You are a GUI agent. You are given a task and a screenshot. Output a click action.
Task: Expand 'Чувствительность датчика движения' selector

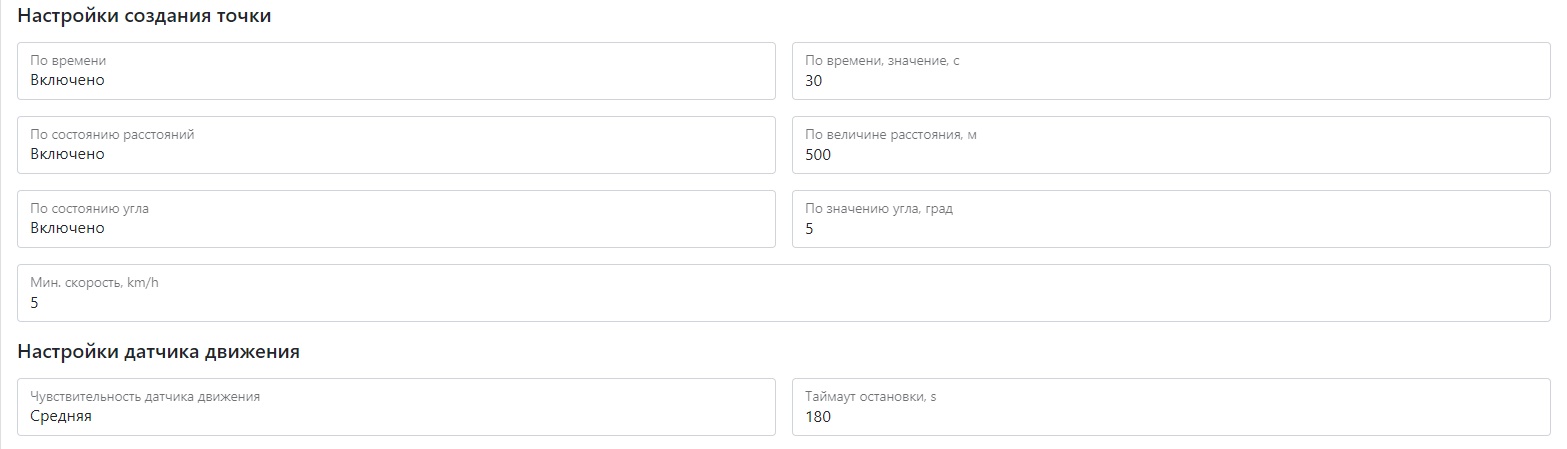(x=396, y=407)
